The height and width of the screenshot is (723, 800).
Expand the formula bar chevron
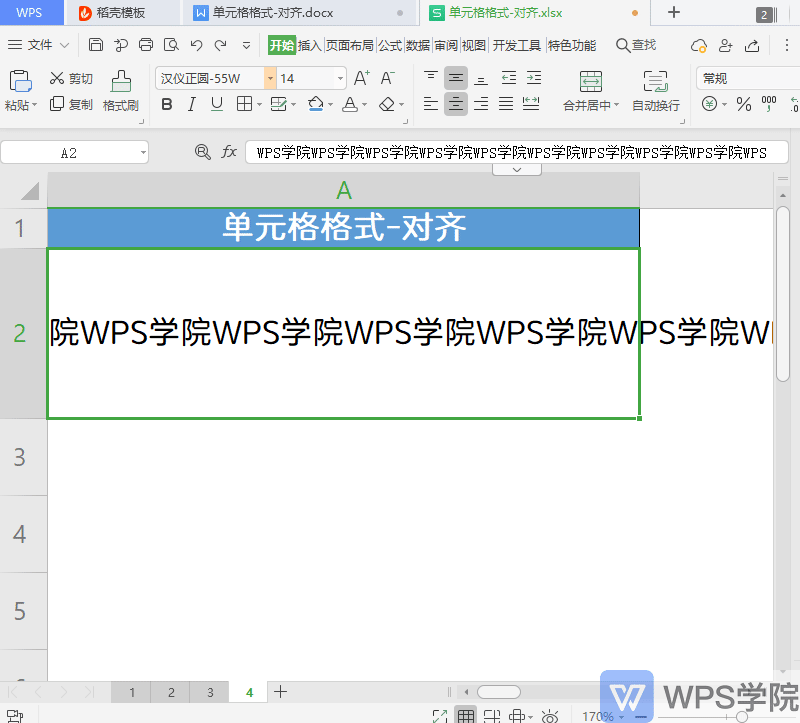[517, 169]
